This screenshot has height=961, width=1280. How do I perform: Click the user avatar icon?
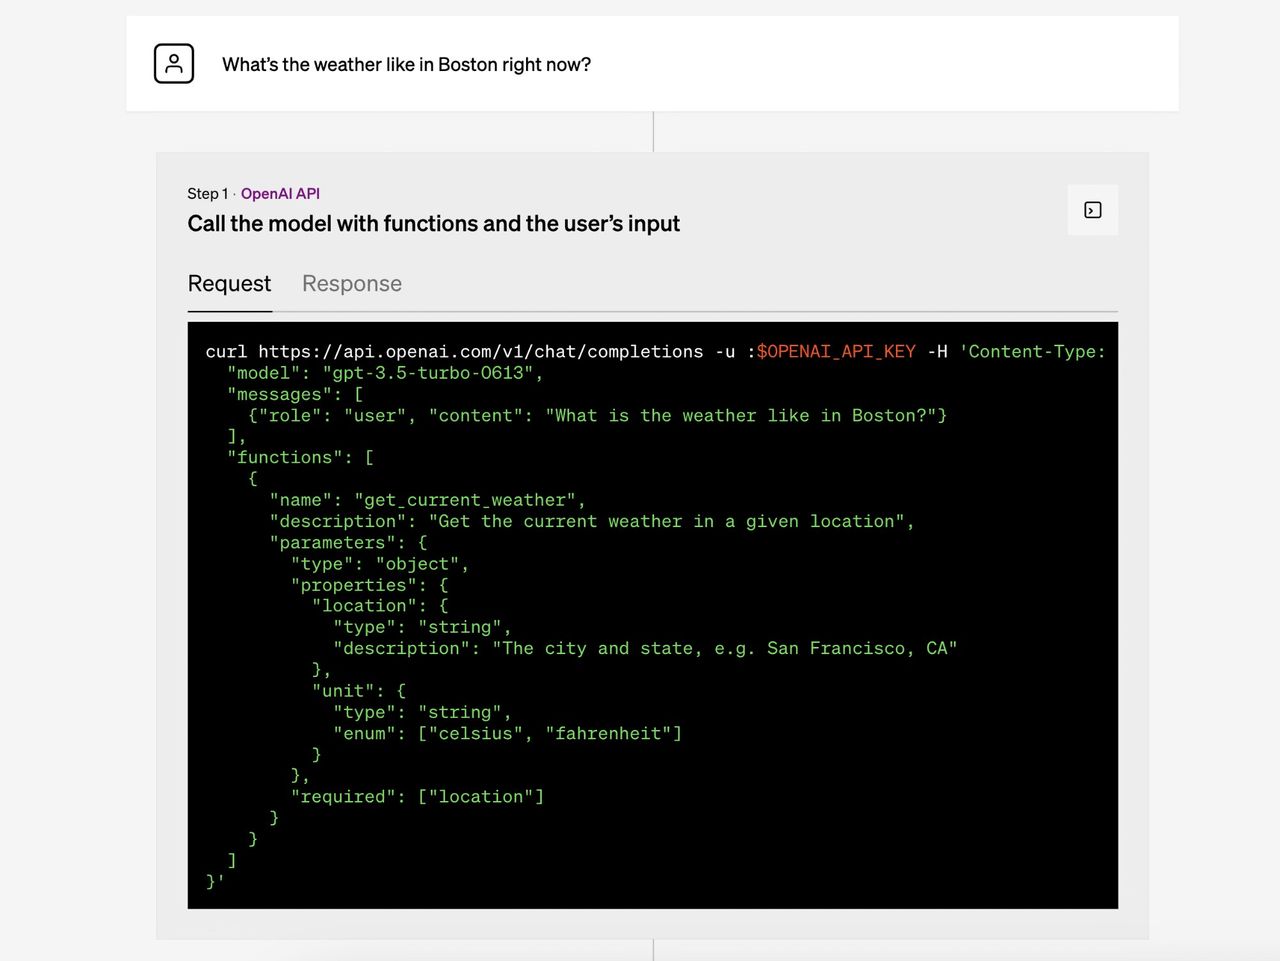pos(174,62)
